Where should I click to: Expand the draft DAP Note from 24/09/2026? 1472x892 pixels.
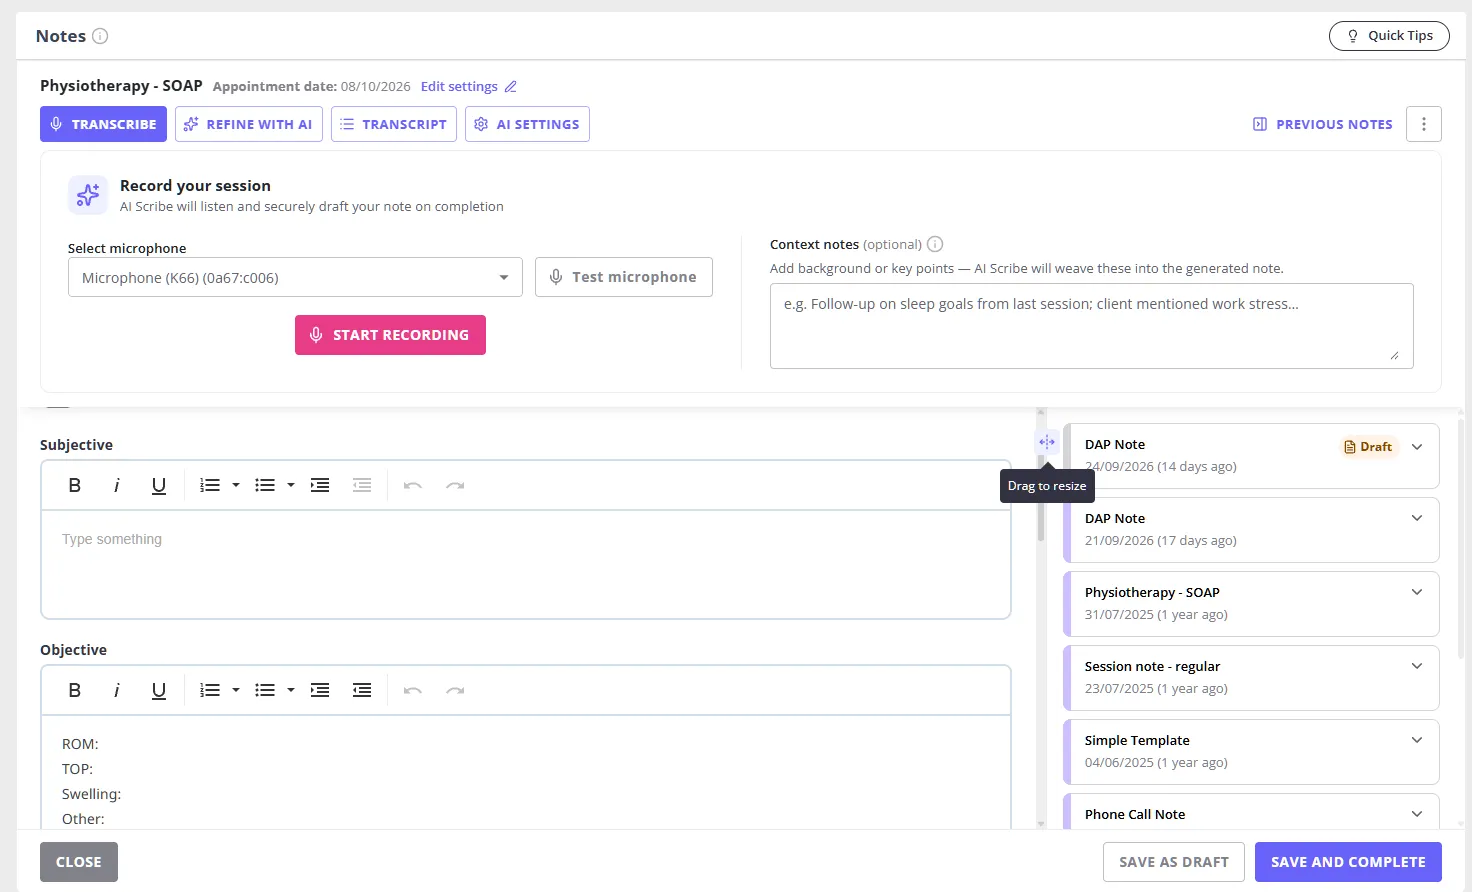click(x=1417, y=447)
